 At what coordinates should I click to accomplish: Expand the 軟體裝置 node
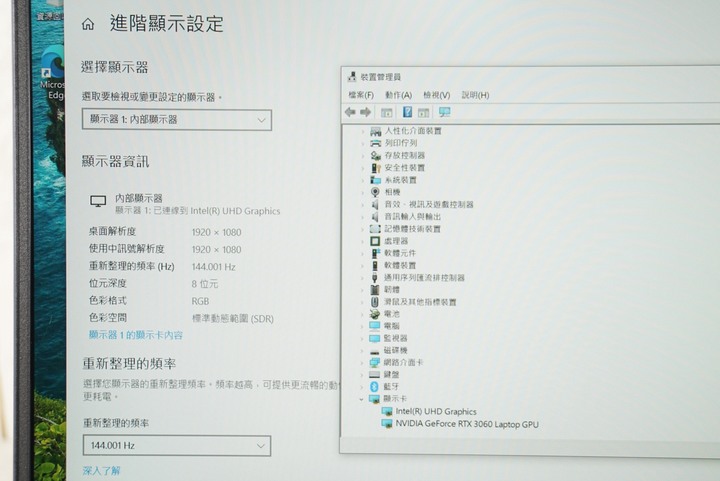[362, 266]
